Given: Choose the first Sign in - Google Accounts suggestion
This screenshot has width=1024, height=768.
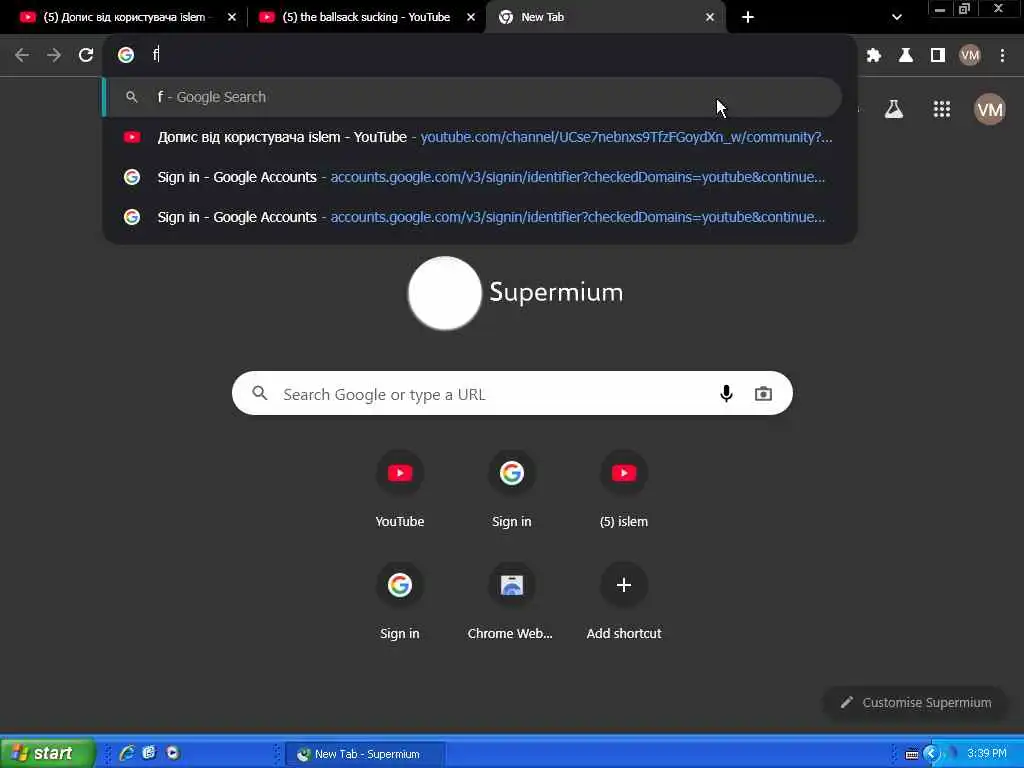Looking at the screenshot, I should coord(480,177).
